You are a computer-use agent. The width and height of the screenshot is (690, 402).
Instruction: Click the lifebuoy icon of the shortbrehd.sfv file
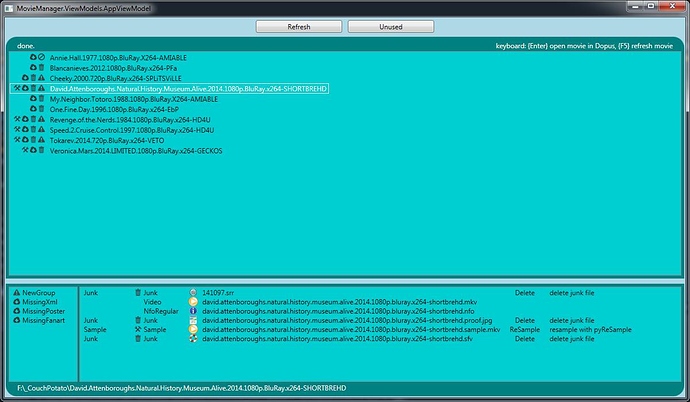193,339
